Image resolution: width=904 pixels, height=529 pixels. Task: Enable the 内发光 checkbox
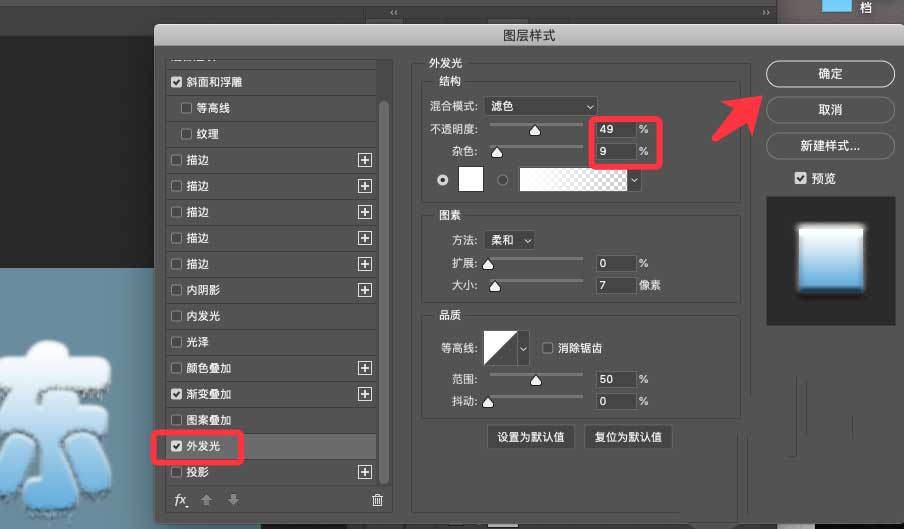click(x=176, y=316)
